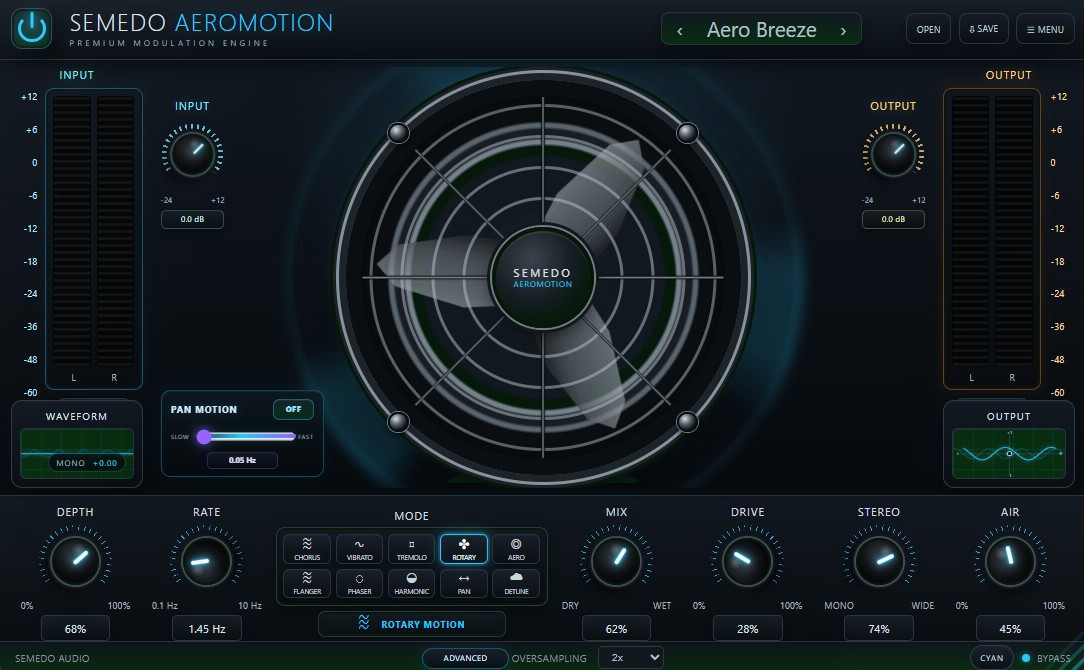The image size is (1084, 670).
Task: Click the Rate 1.45 Hz value field
Action: tap(207, 629)
